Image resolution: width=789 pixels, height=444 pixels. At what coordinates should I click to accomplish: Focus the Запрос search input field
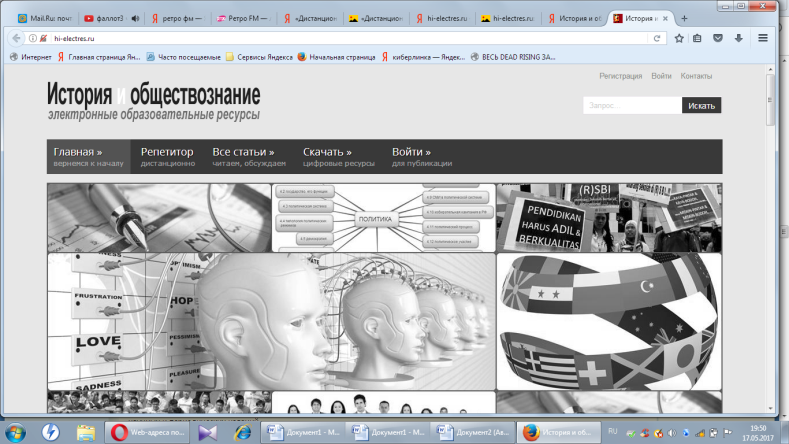633,106
